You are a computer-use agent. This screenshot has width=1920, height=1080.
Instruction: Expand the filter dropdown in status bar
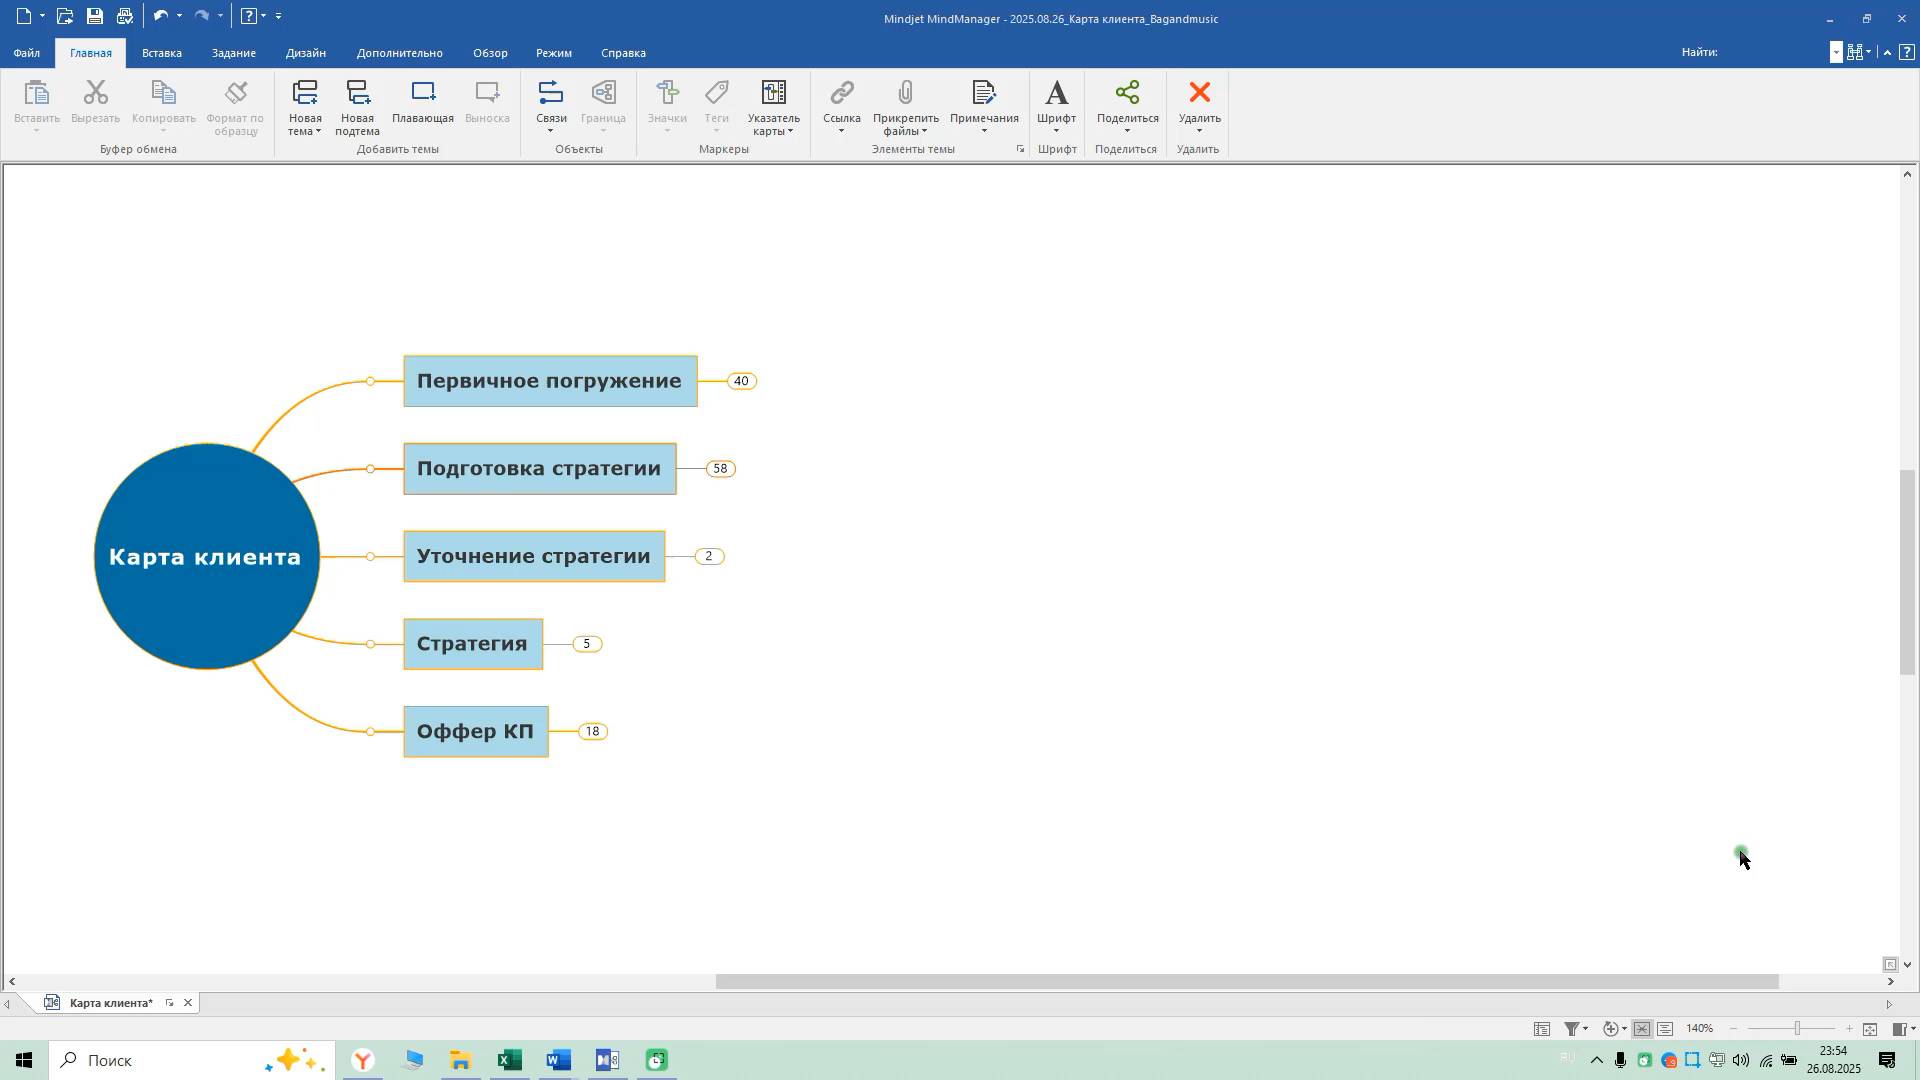click(1585, 1029)
